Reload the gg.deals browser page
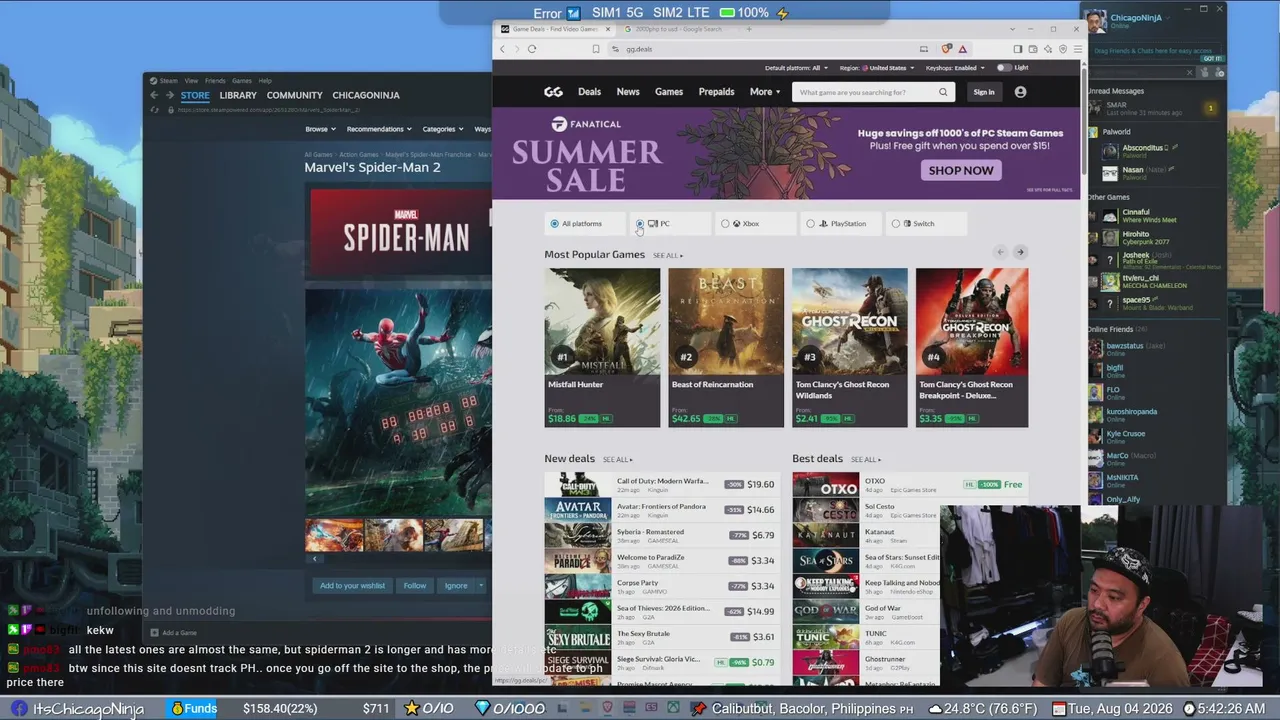Screen dimensions: 1280x720 [x=532, y=49]
